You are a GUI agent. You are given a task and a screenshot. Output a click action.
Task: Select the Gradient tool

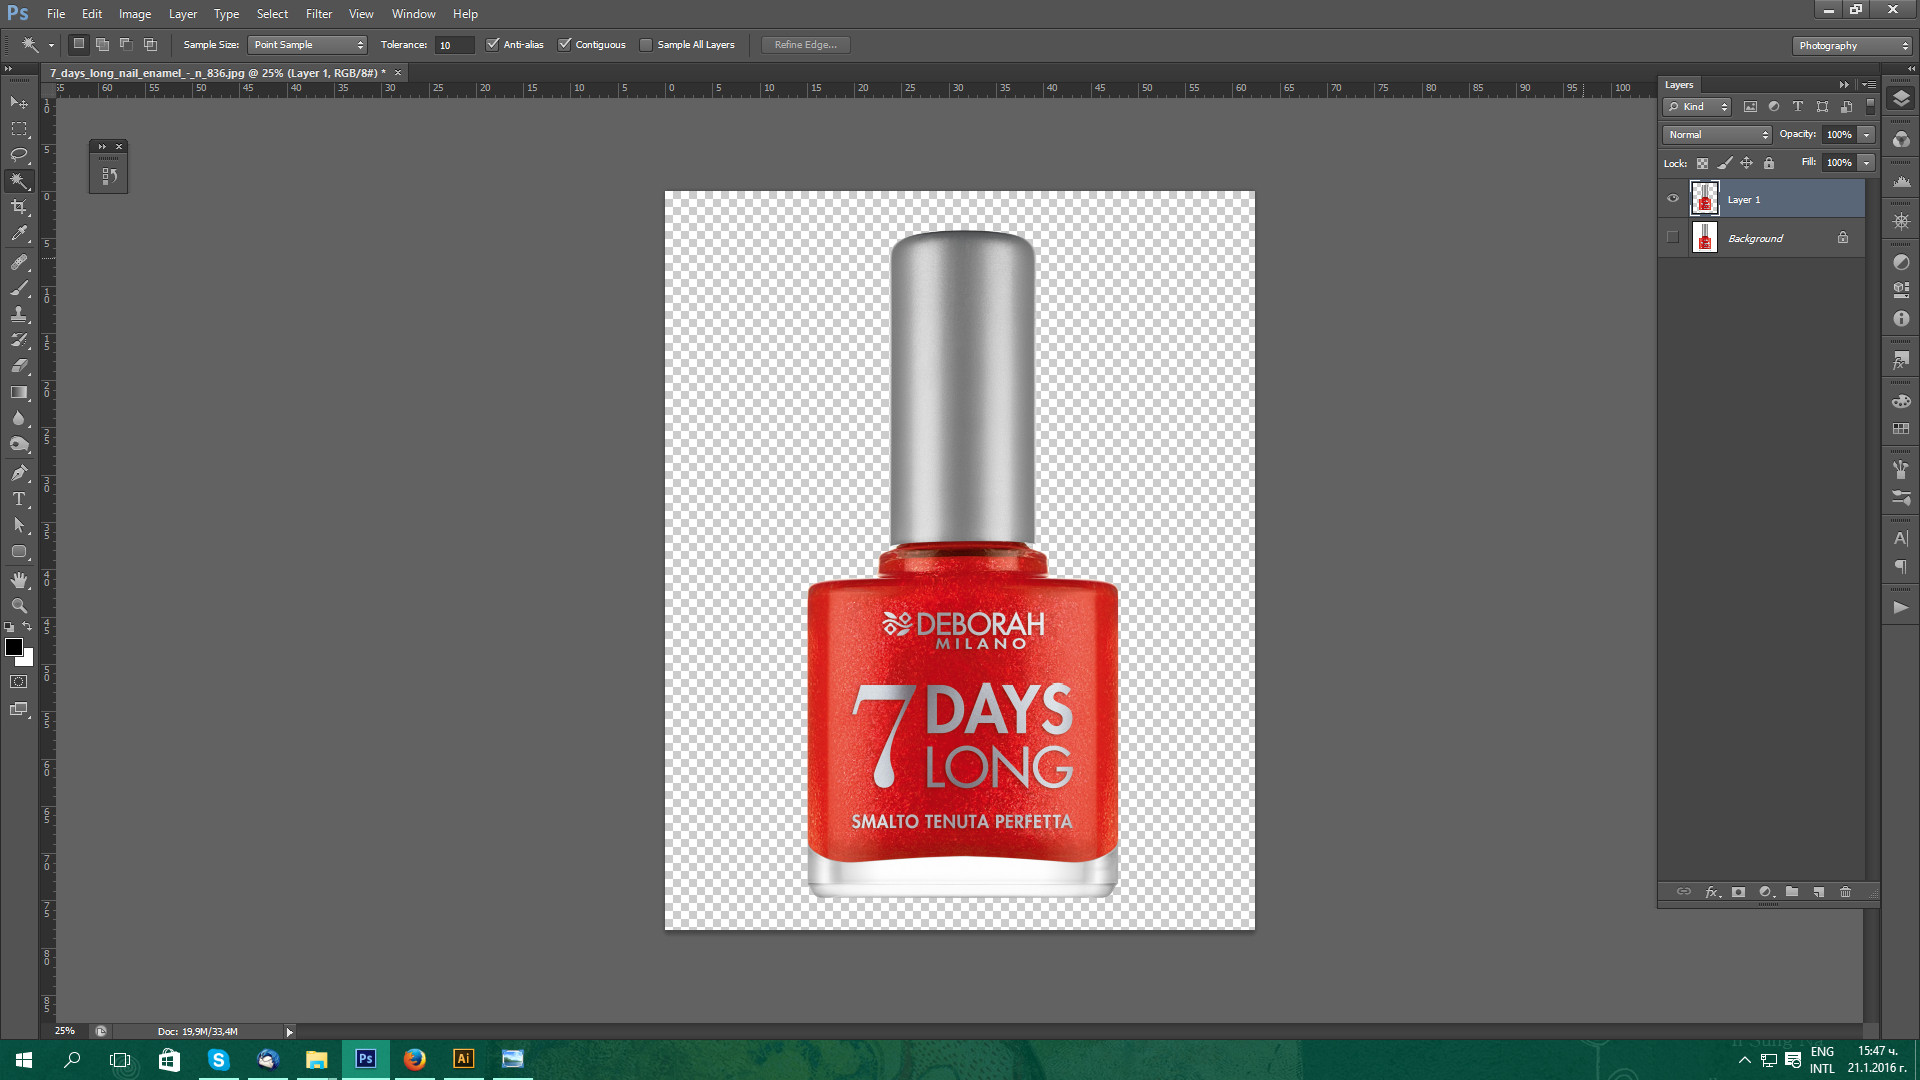19,392
